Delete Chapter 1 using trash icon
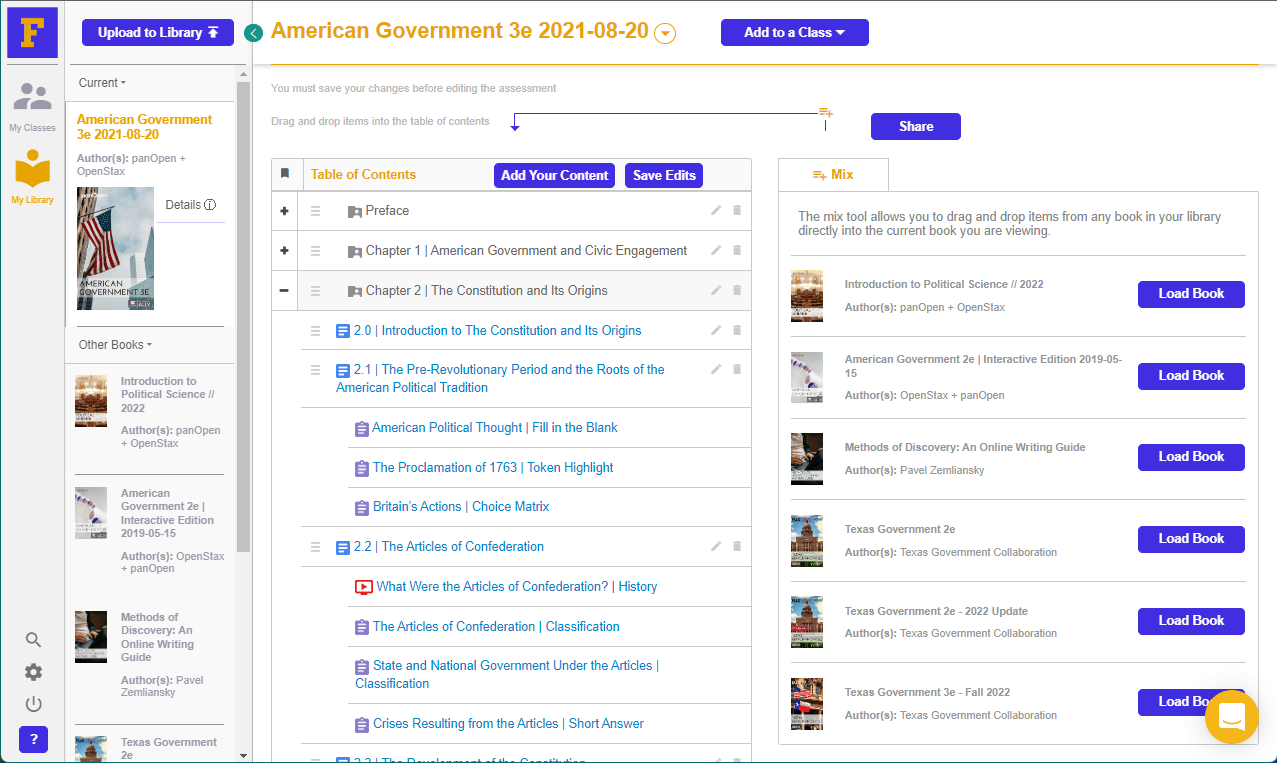The width and height of the screenshot is (1277, 763). pyautogui.click(x=737, y=251)
